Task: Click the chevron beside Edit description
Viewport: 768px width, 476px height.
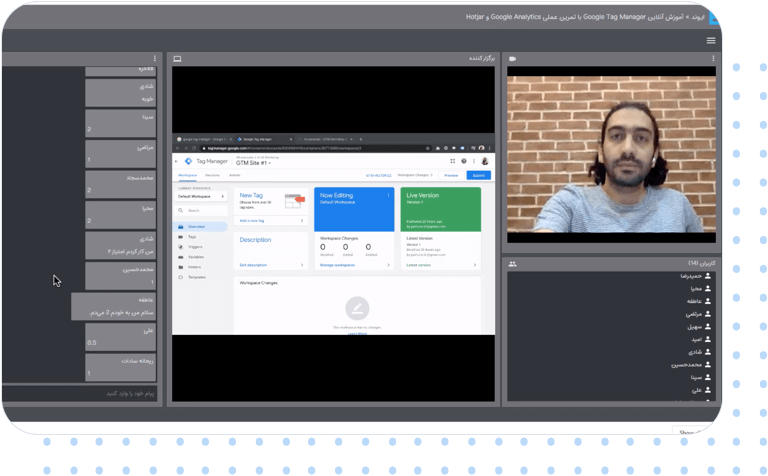Action: (302, 265)
